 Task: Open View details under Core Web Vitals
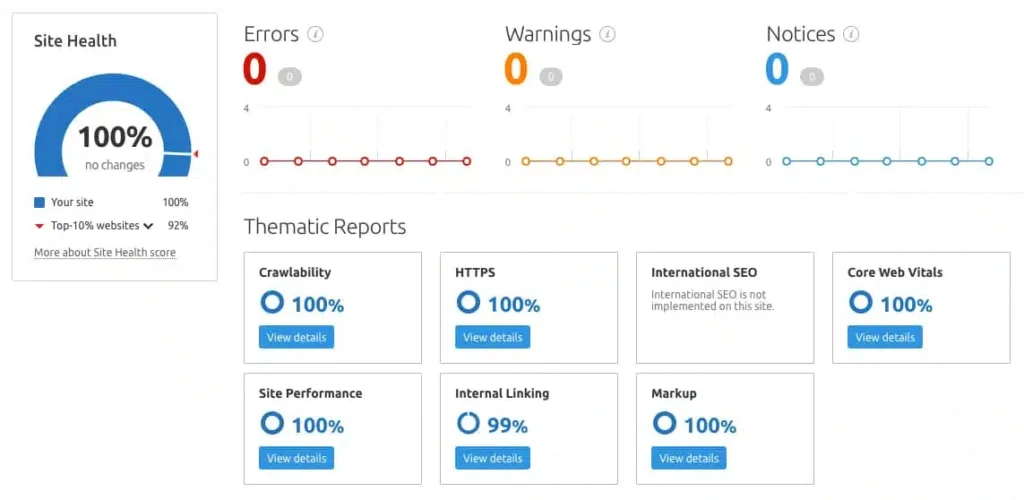click(884, 337)
